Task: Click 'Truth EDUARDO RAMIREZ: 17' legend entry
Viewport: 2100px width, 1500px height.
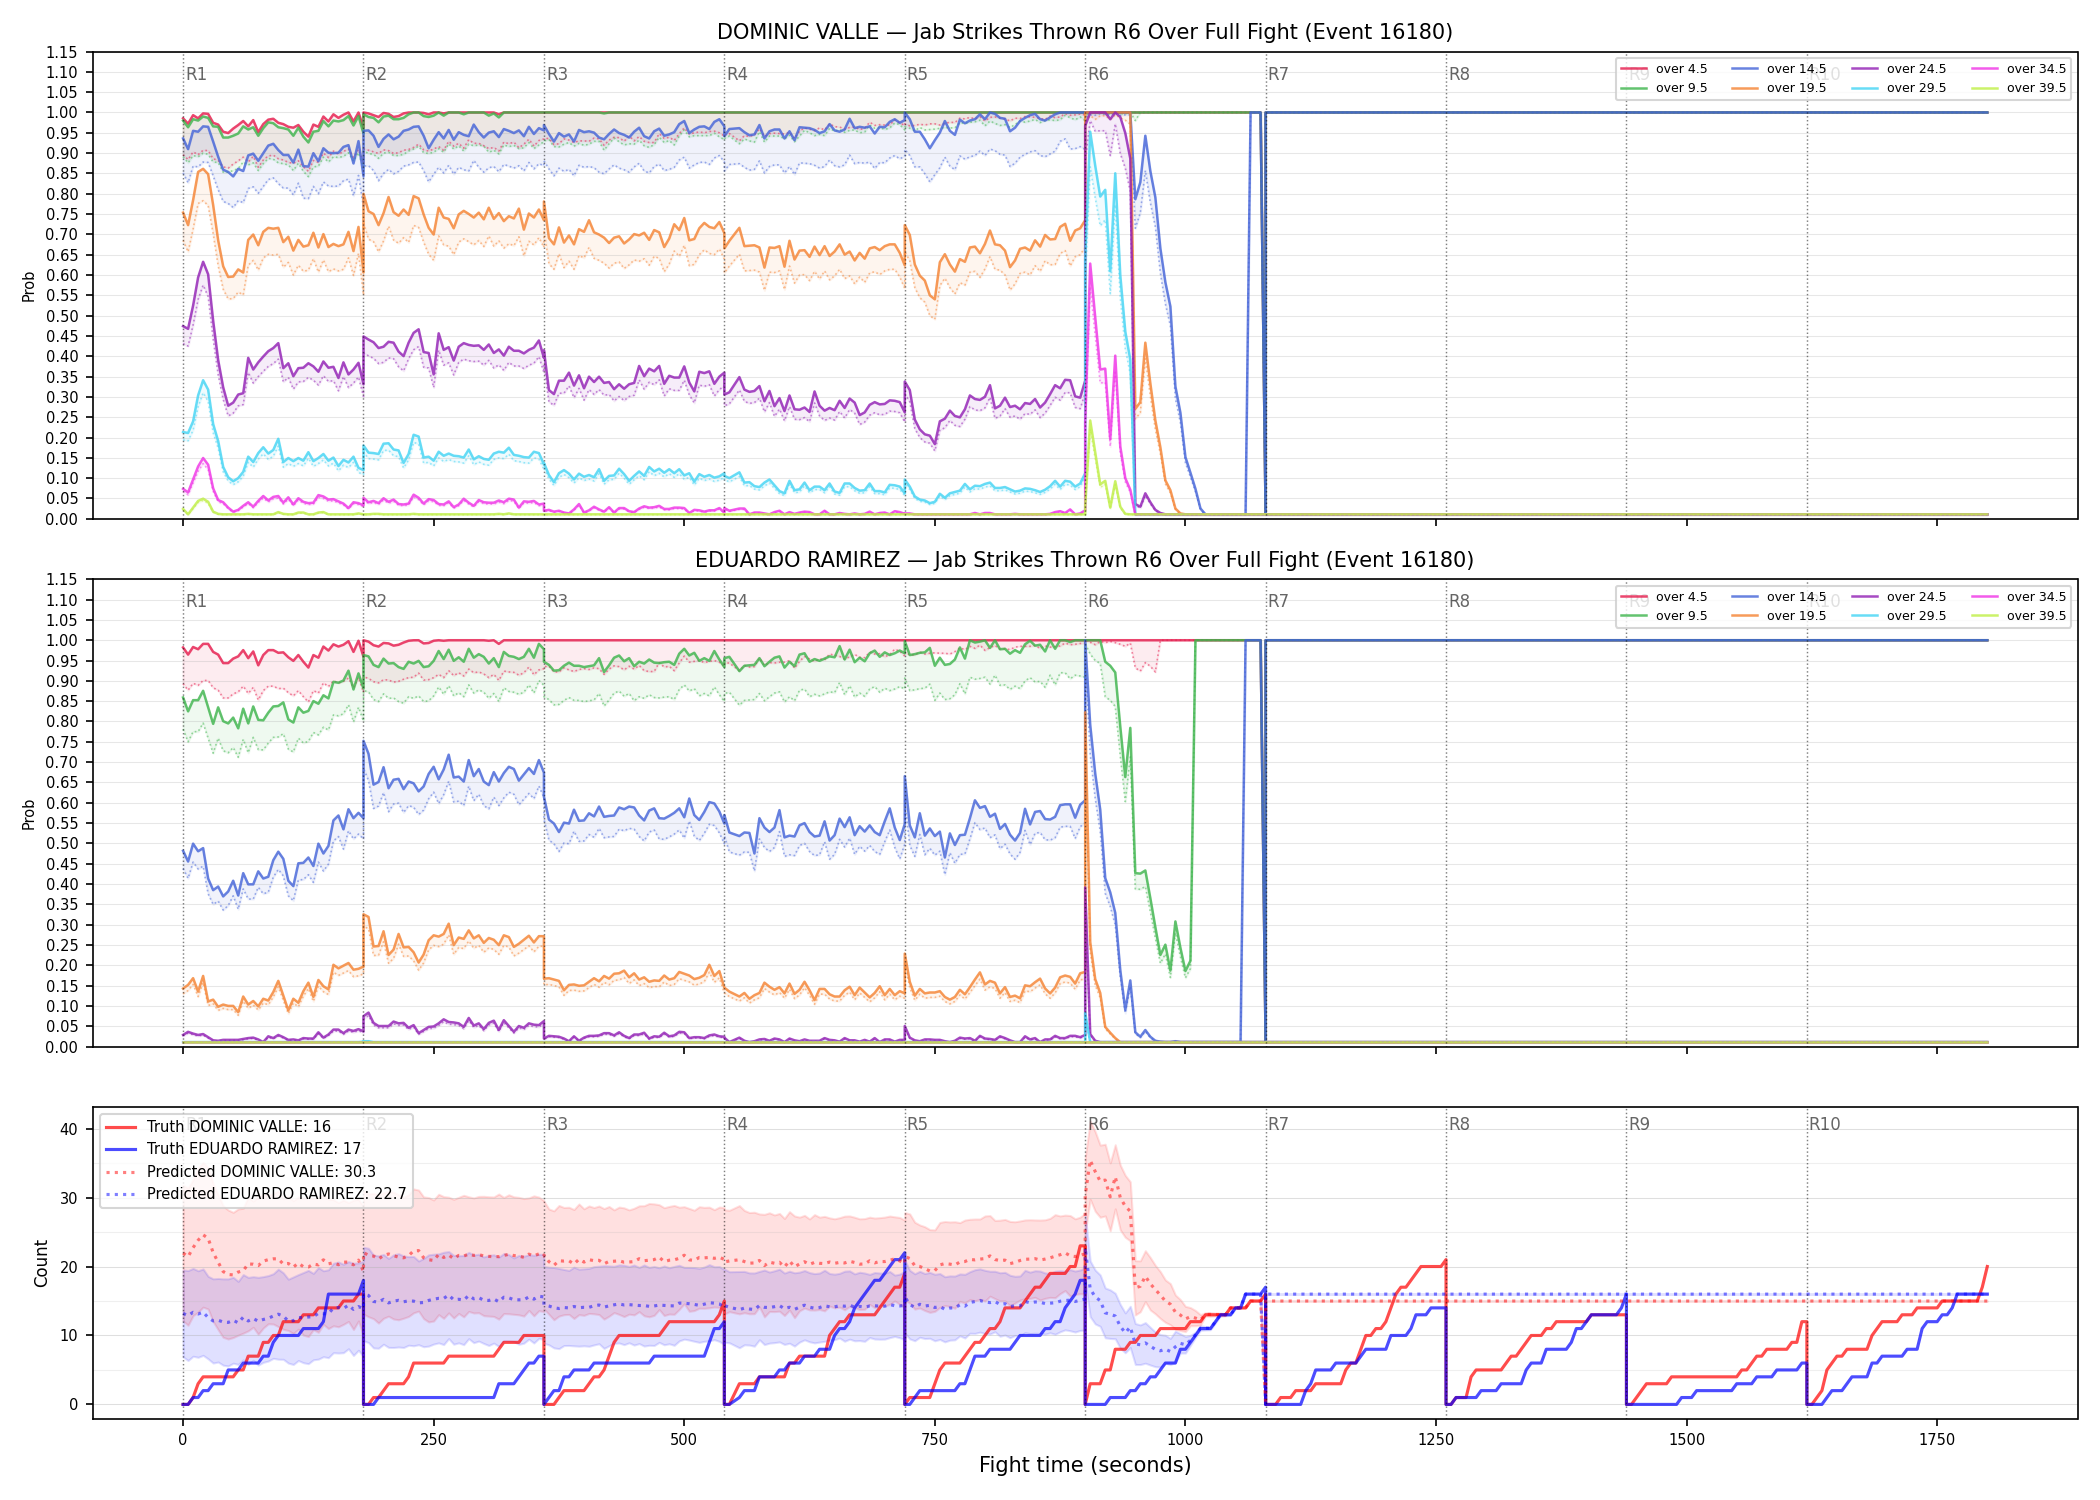Action: coord(233,1148)
